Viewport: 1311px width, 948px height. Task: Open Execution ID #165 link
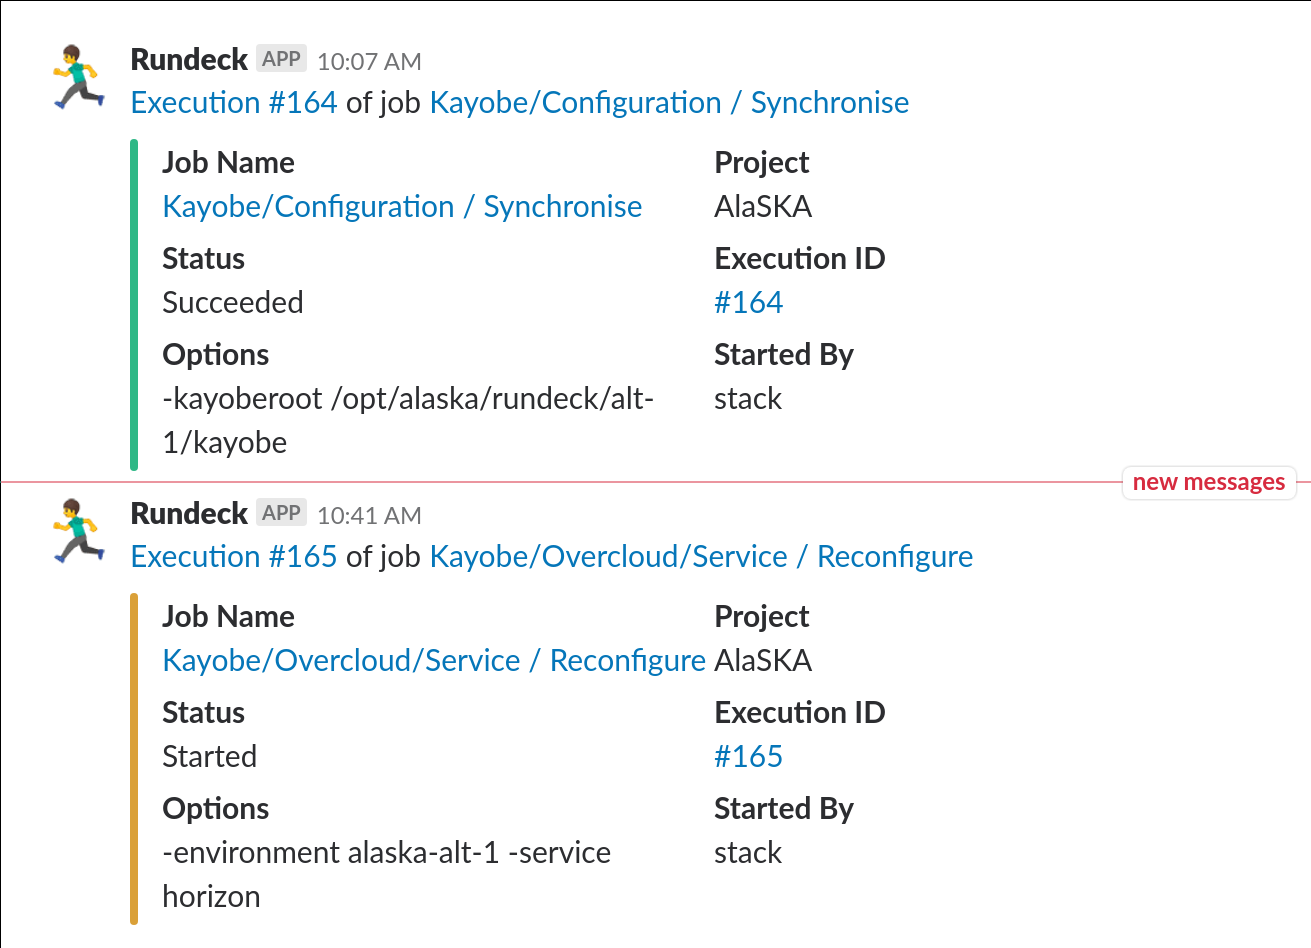(x=748, y=757)
